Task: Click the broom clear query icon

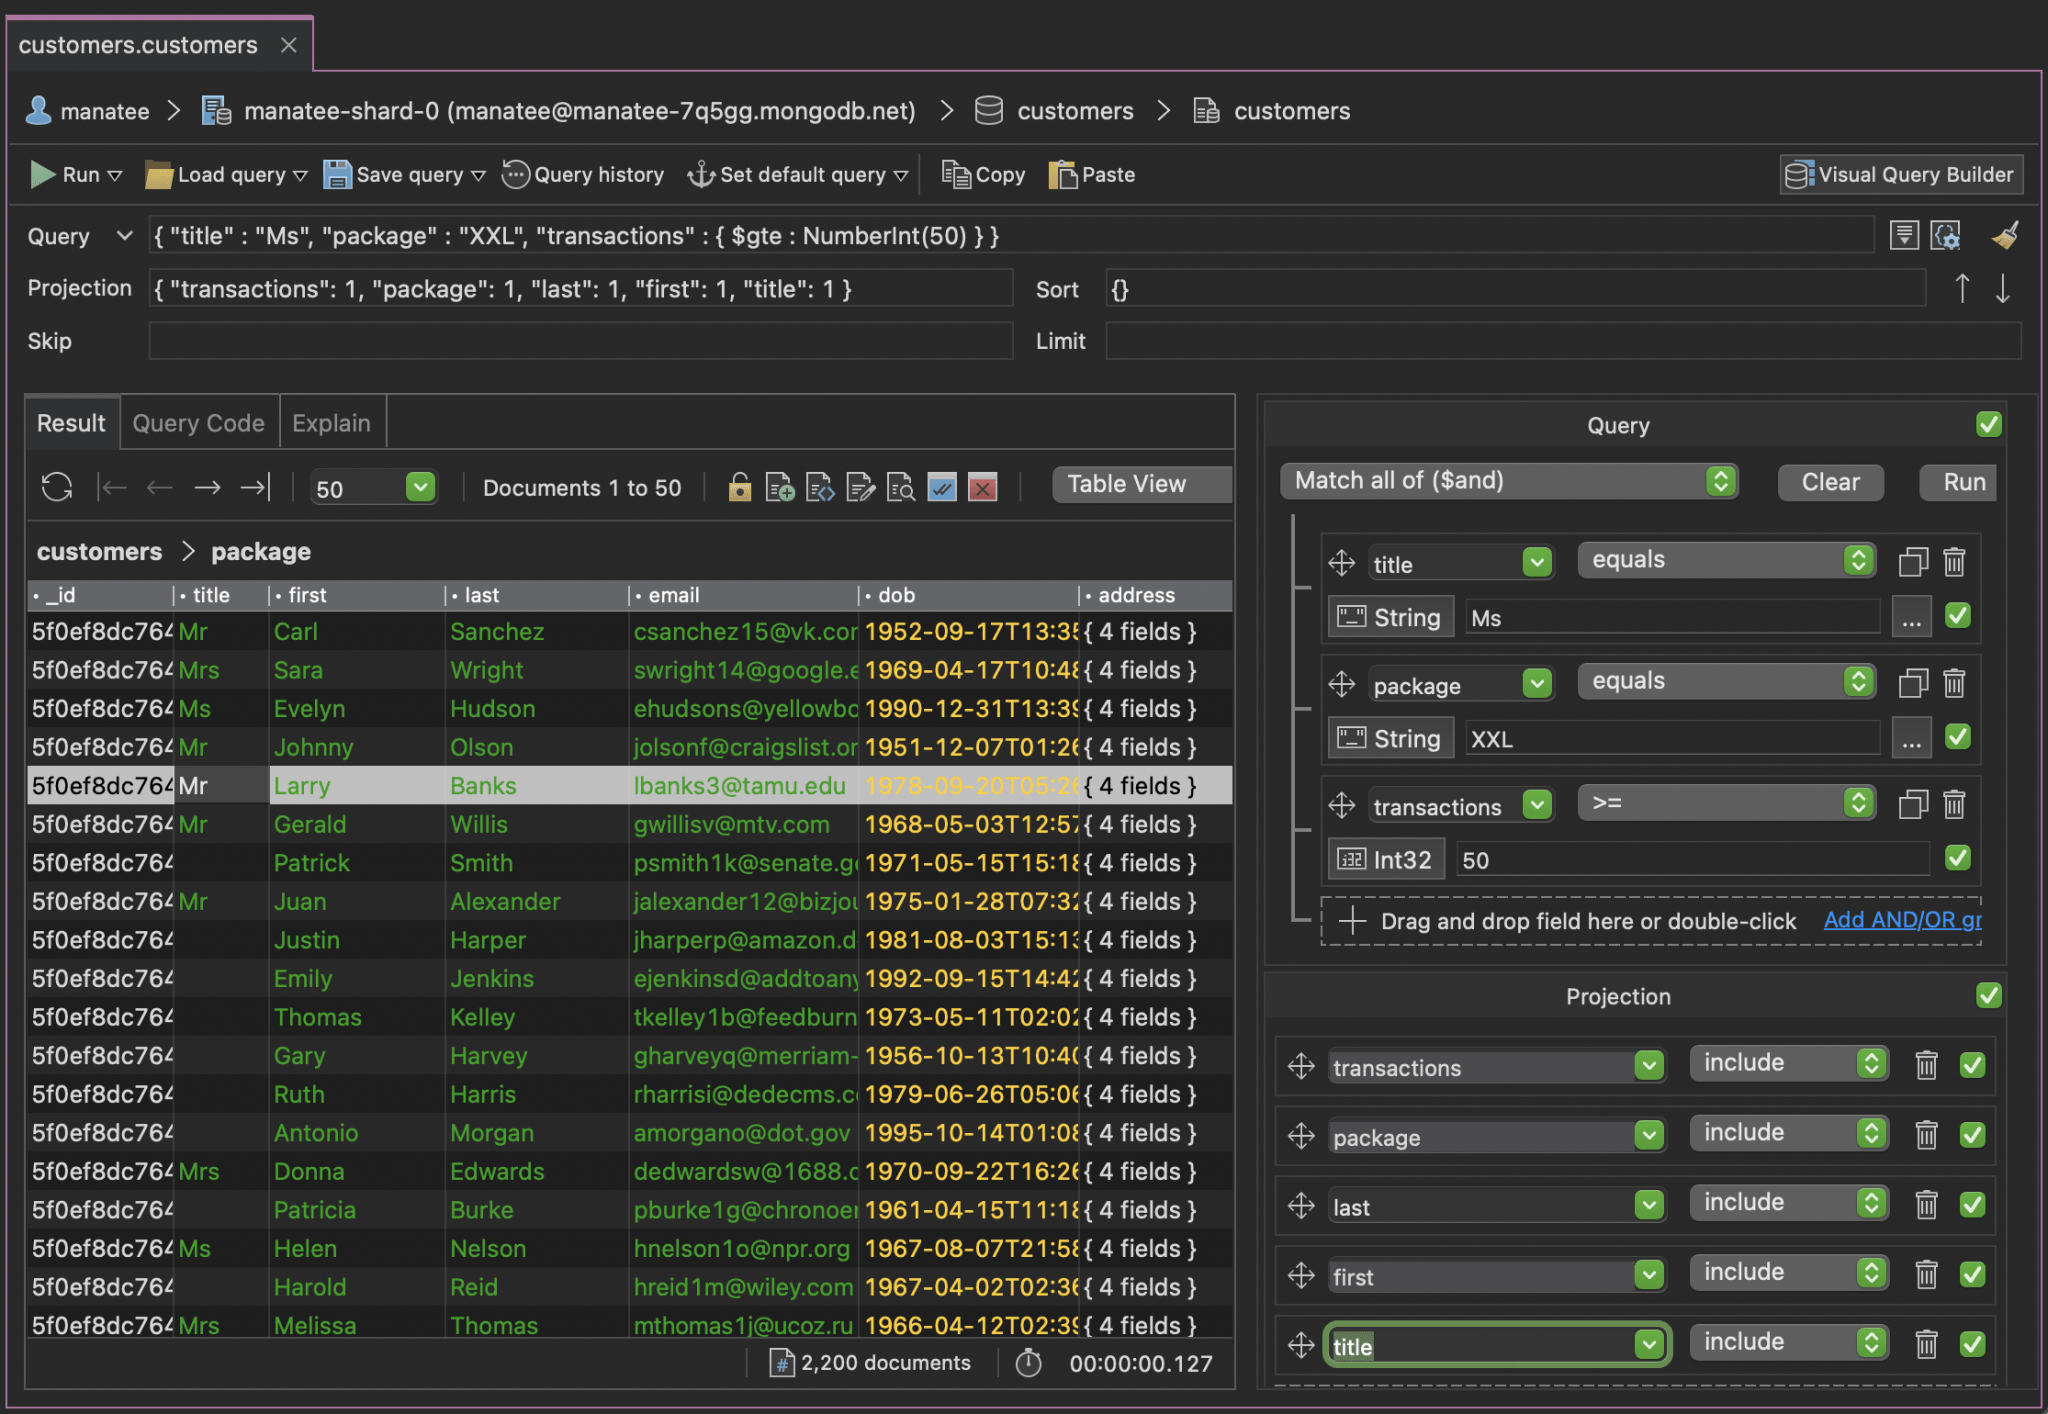Action: (2005, 236)
